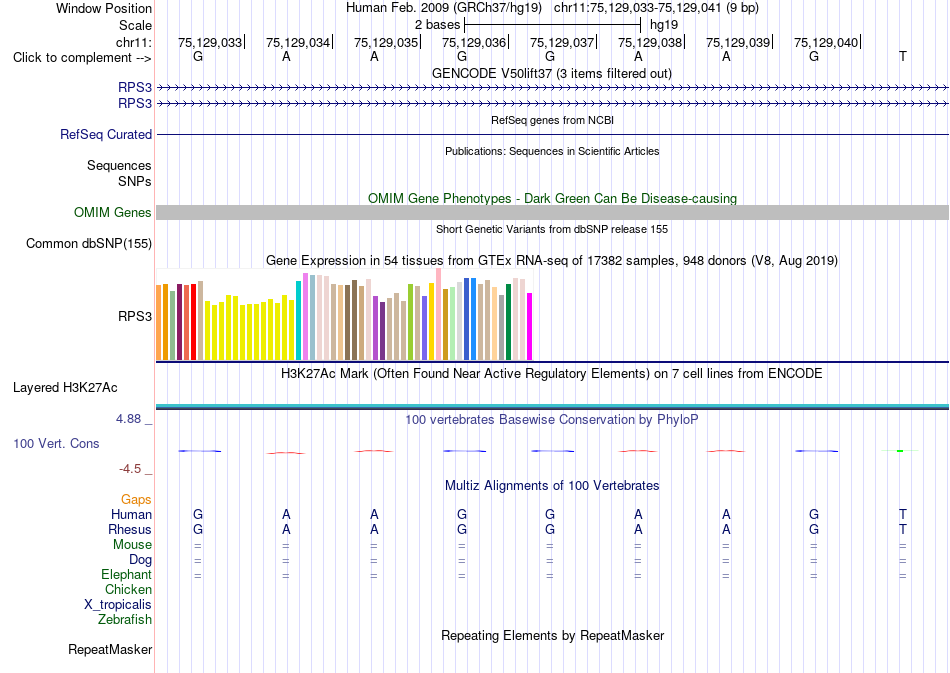This screenshot has width=950, height=673.
Task: Select the dark green GTEx expression bar
Action: pos(508,322)
